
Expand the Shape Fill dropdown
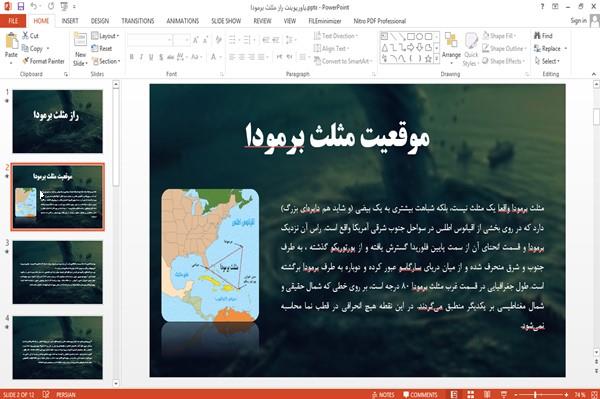click(x=499, y=36)
